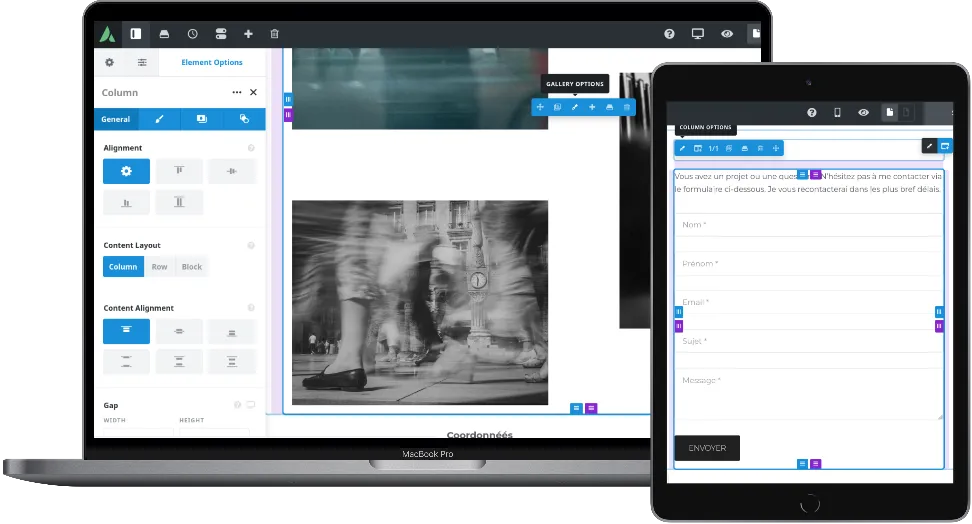Viewport: 972px width, 524px height.
Task: Click the Message textarea on tablet form
Action: tap(809, 394)
